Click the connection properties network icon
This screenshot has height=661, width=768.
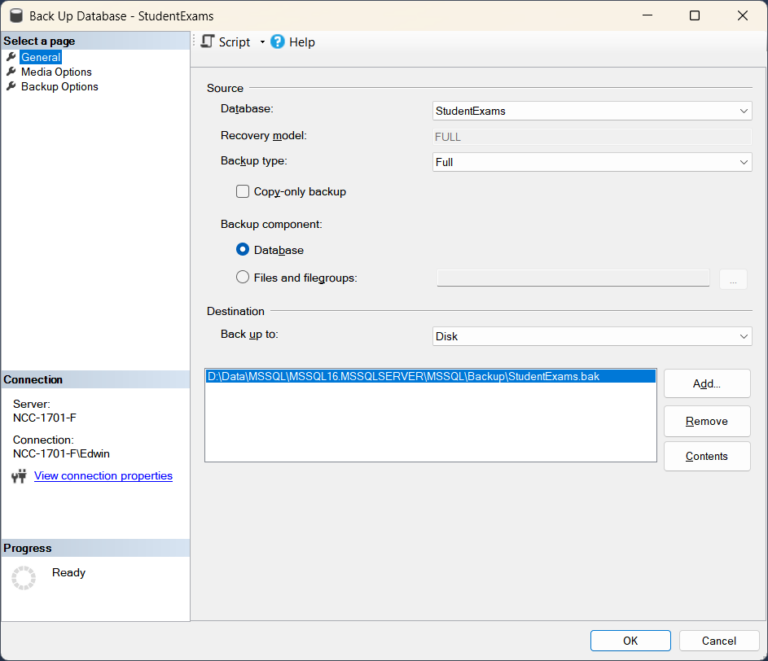(19, 477)
